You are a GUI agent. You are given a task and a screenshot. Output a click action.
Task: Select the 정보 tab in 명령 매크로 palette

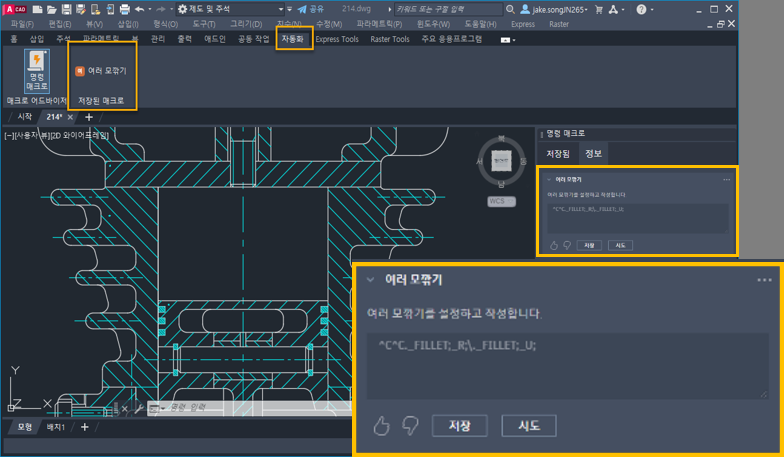[x=594, y=154]
